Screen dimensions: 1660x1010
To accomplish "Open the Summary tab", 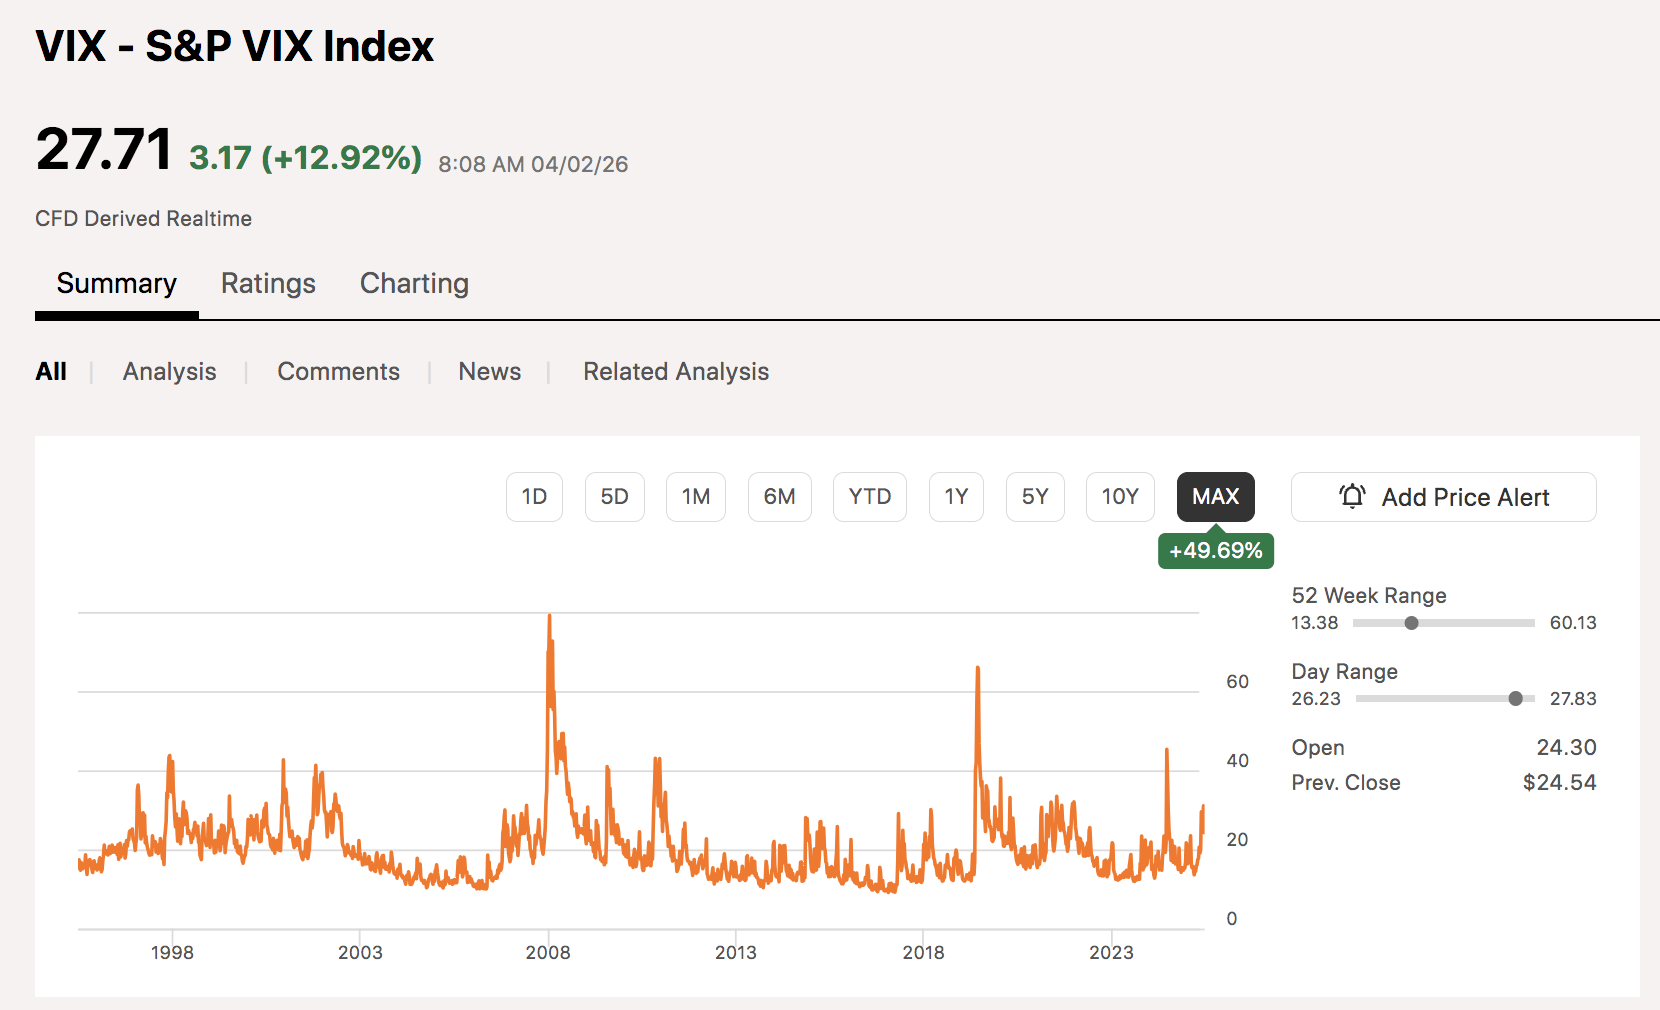I will [x=116, y=284].
